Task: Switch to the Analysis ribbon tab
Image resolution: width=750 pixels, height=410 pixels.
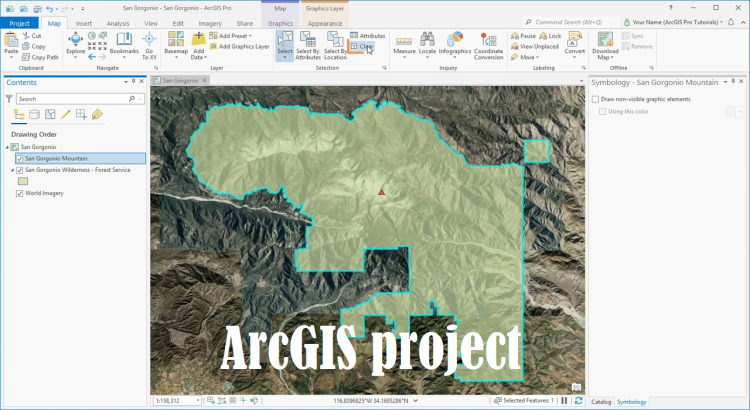Action: 118,23
